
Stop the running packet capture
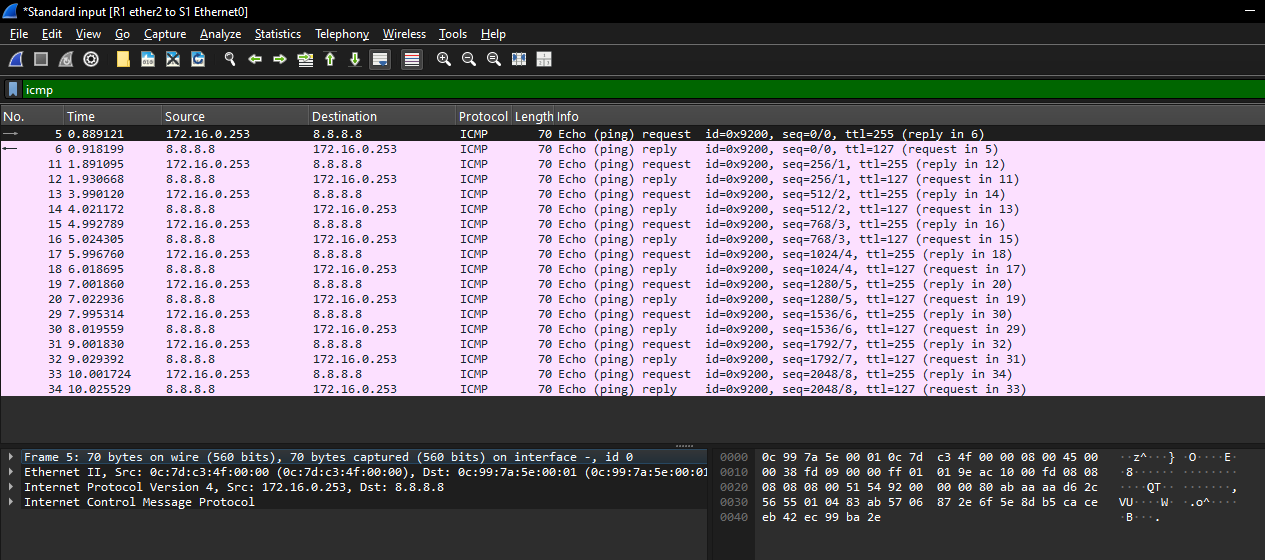click(x=41, y=59)
